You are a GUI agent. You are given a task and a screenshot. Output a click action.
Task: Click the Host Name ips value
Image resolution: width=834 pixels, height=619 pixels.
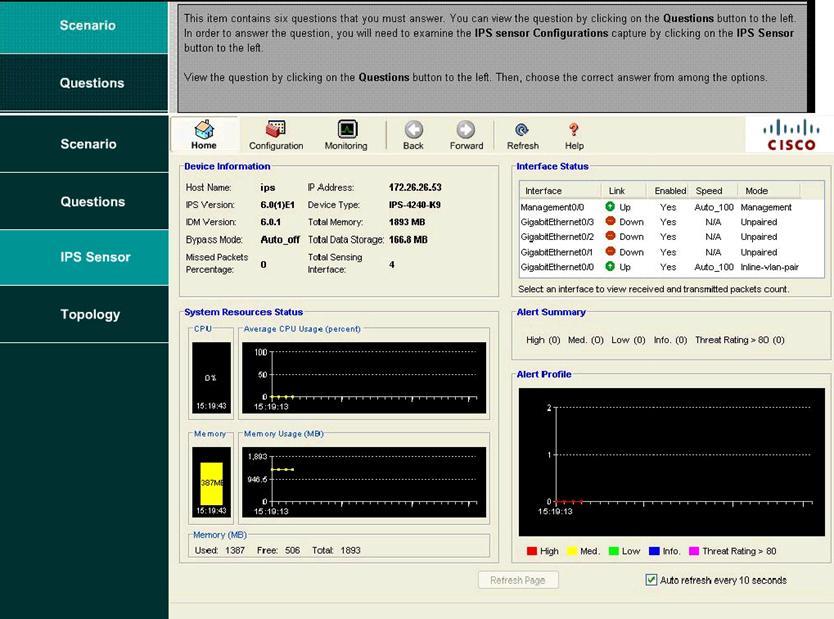click(x=268, y=188)
